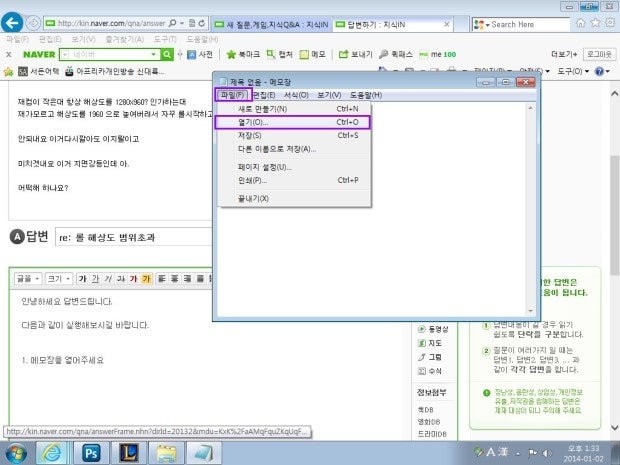Click the 캡처 capture tool icon
The height and width of the screenshot is (465, 620).
(279, 54)
